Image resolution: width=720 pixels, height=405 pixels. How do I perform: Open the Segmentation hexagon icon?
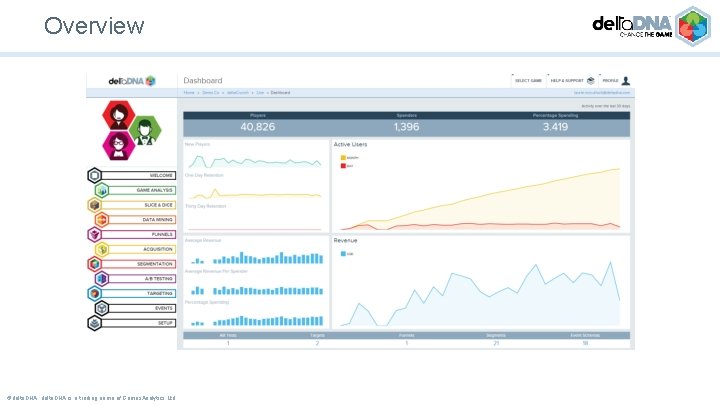point(95,264)
